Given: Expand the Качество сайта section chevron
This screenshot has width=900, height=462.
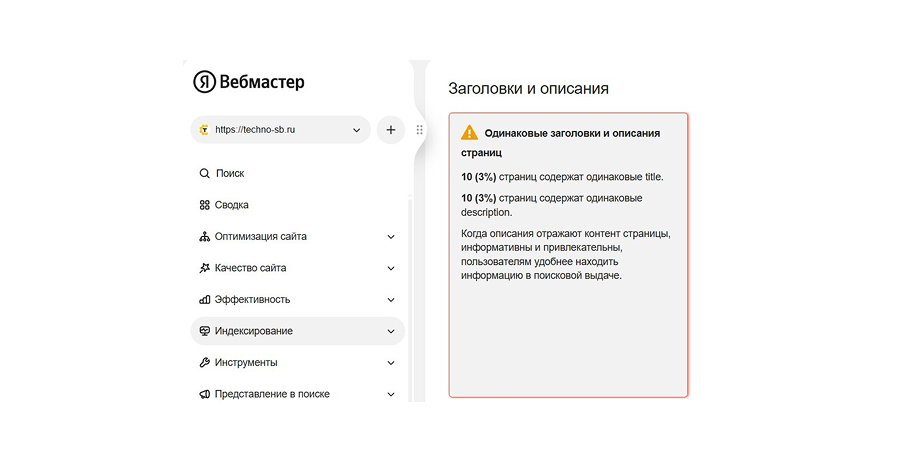Looking at the screenshot, I should [x=391, y=268].
